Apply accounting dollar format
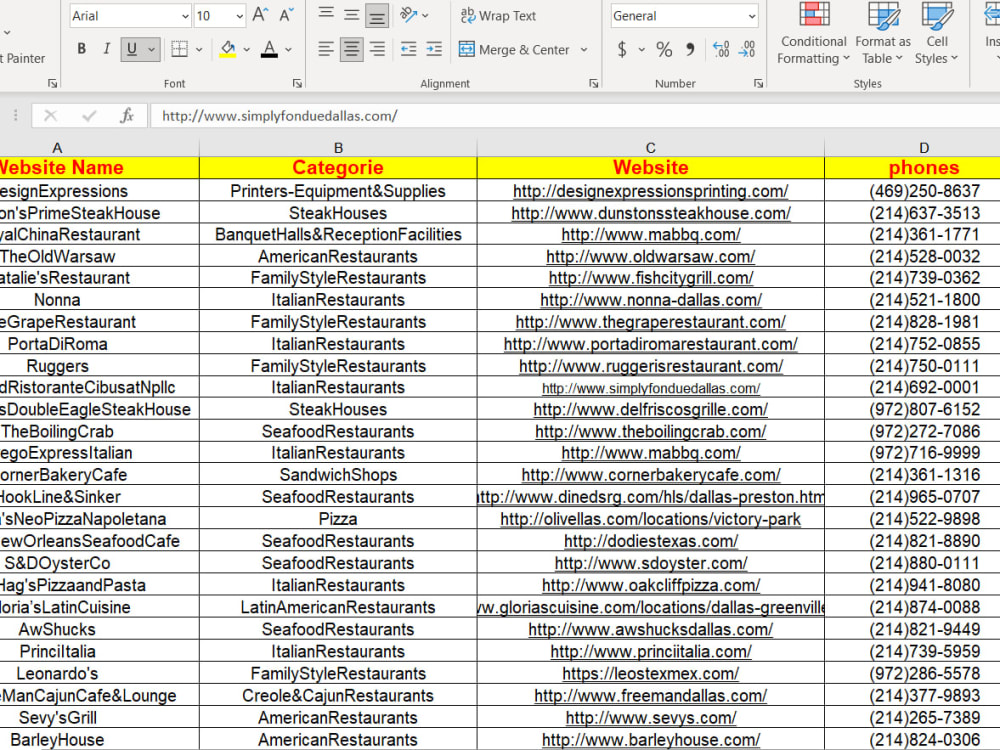Image resolution: width=1000 pixels, height=750 pixels. 622,49
